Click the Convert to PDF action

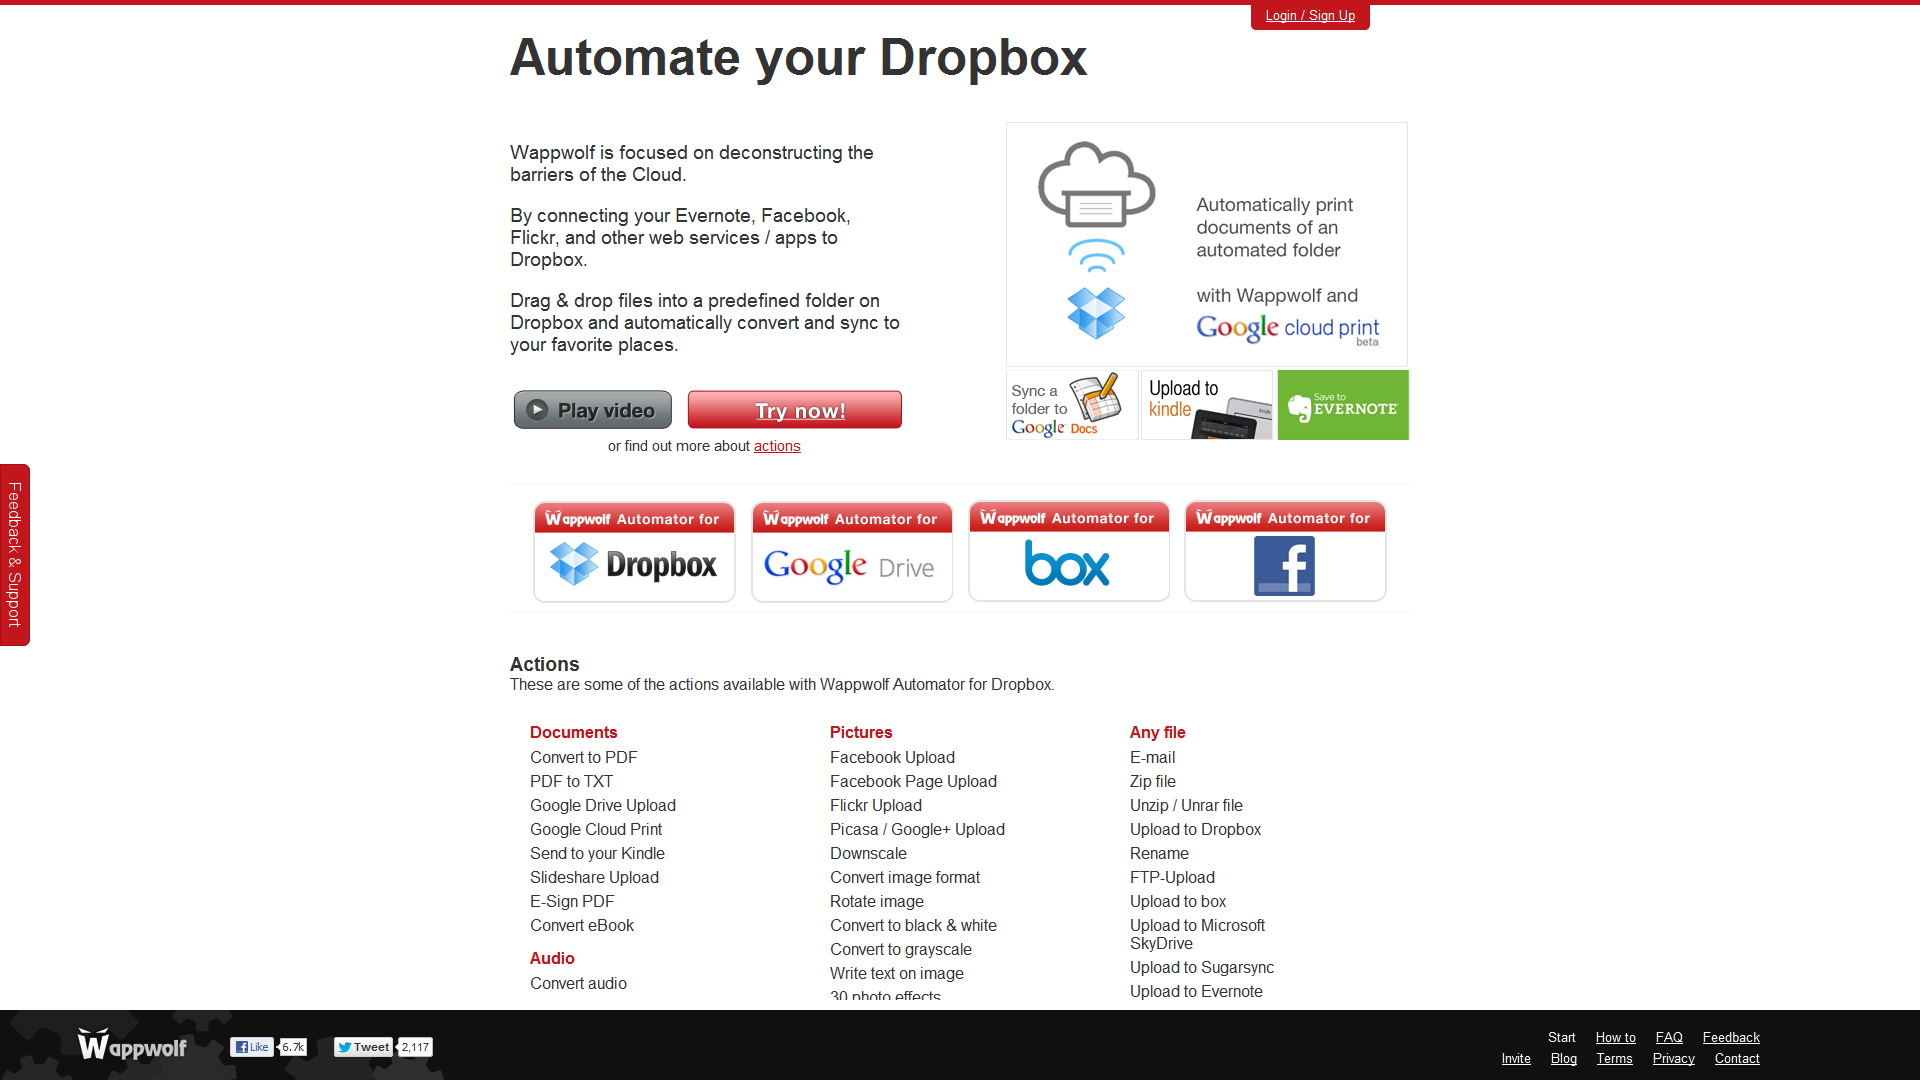pyautogui.click(x=583, y=757)
